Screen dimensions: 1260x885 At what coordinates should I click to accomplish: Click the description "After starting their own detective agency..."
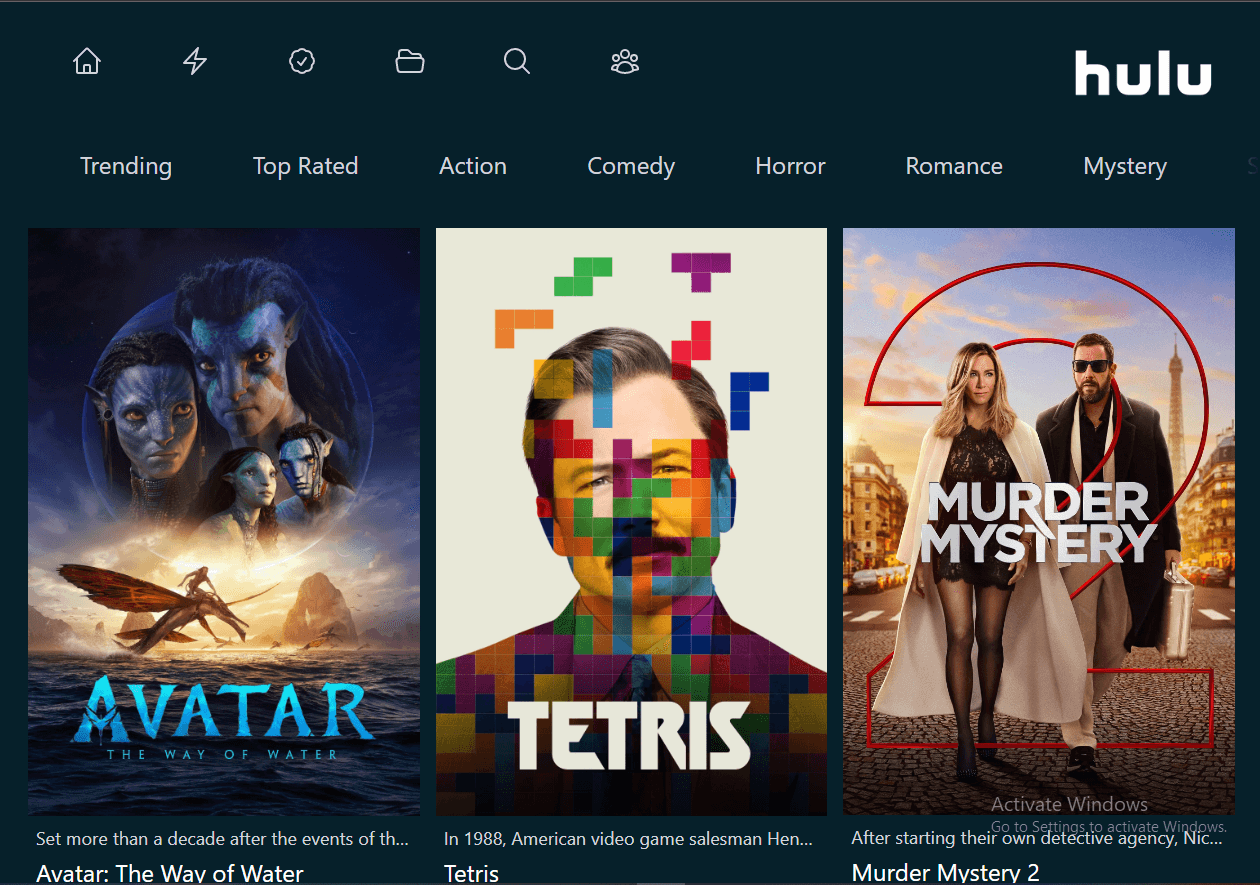point(1037,839)
